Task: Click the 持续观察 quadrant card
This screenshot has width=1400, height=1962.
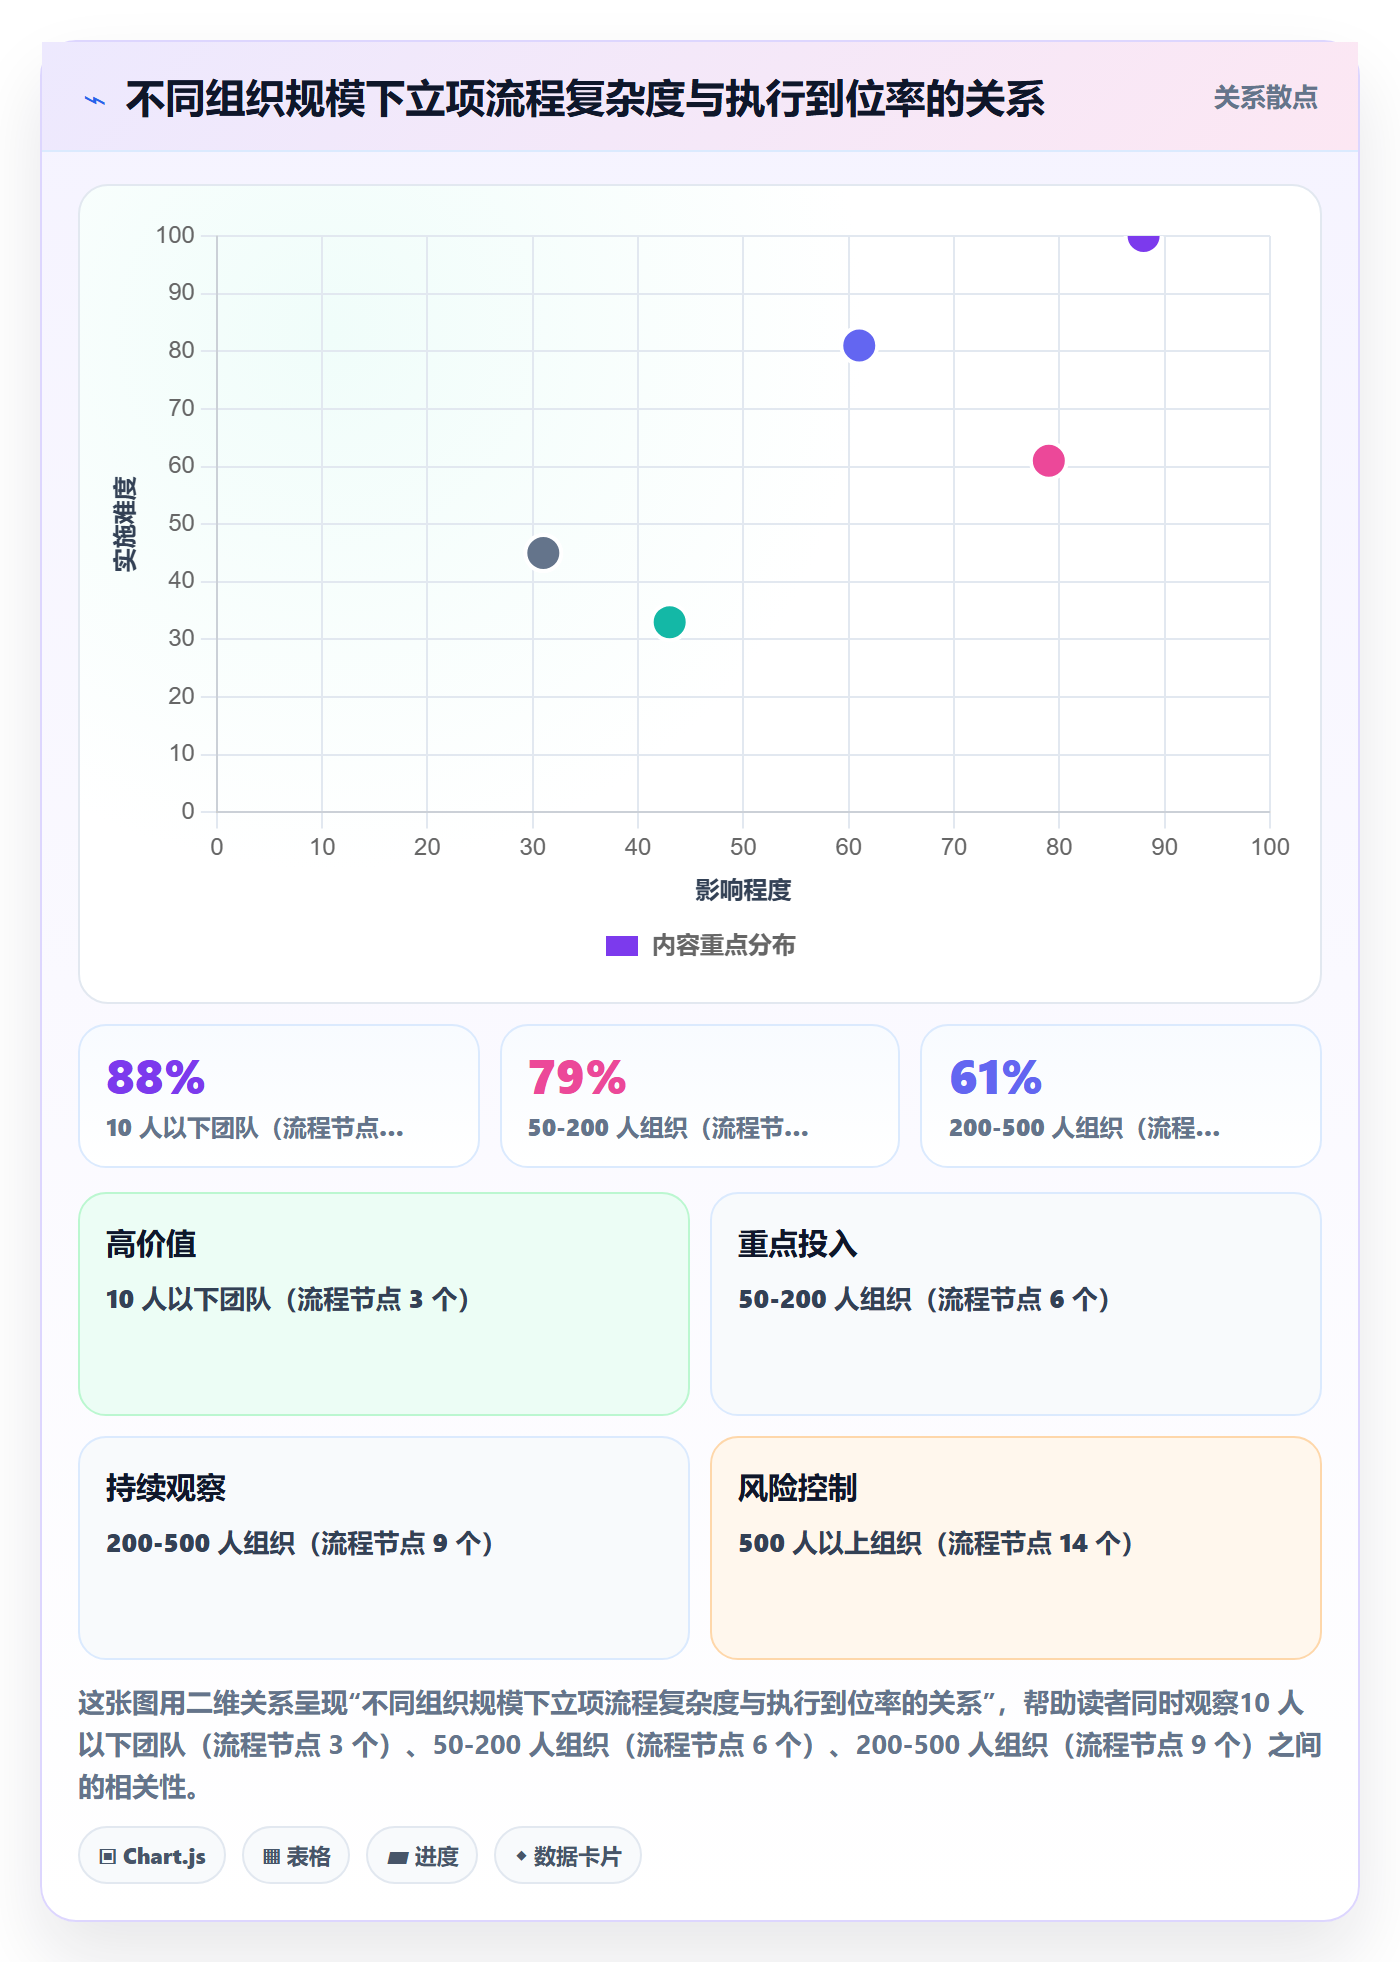Action: tap(384, 1548)
